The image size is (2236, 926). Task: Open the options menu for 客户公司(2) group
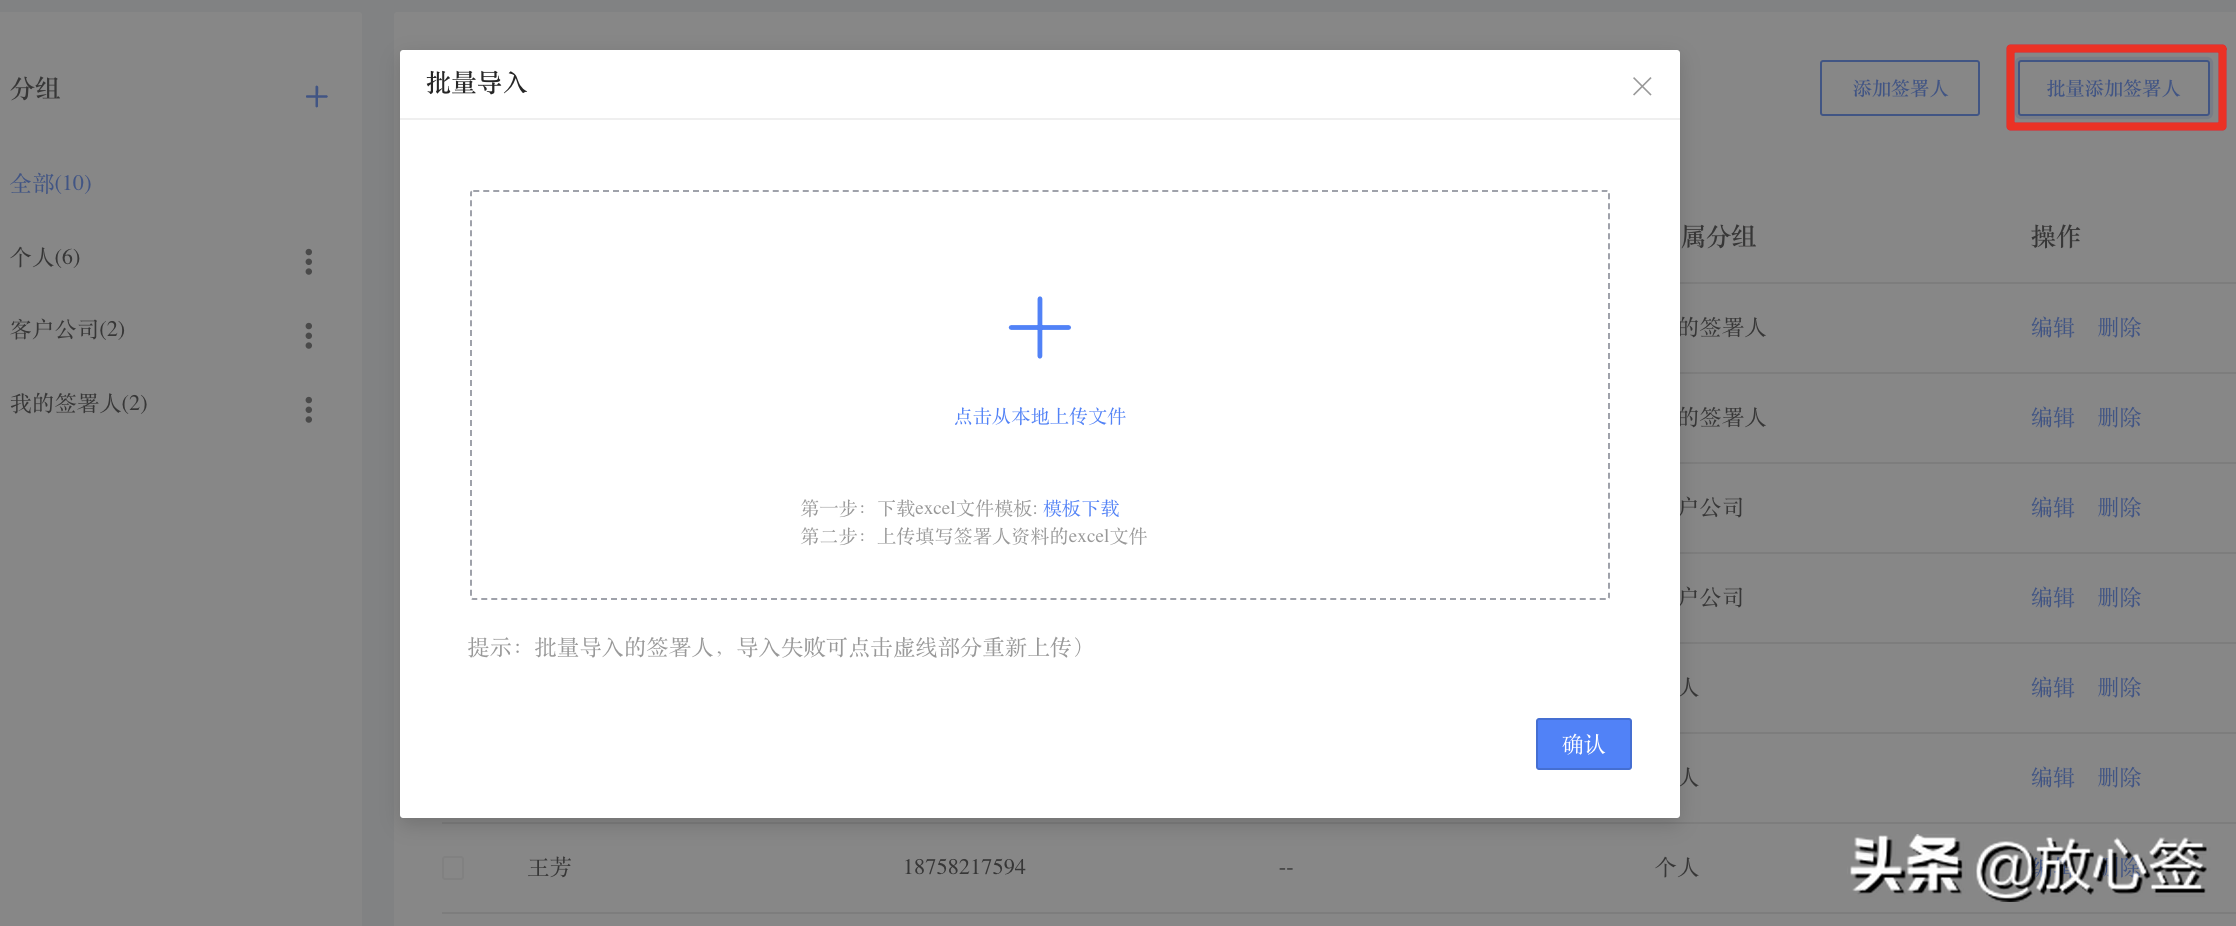pyautogui.click(x=309, y=336)
